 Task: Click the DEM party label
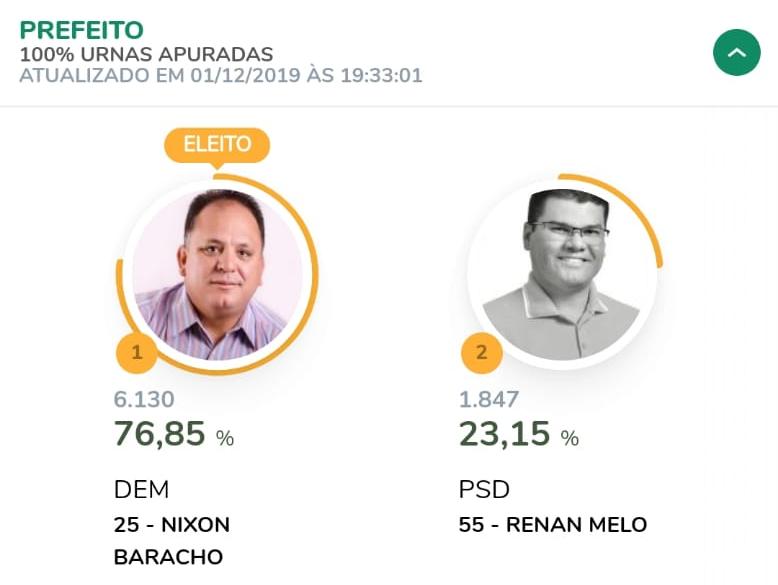[141, 489]
